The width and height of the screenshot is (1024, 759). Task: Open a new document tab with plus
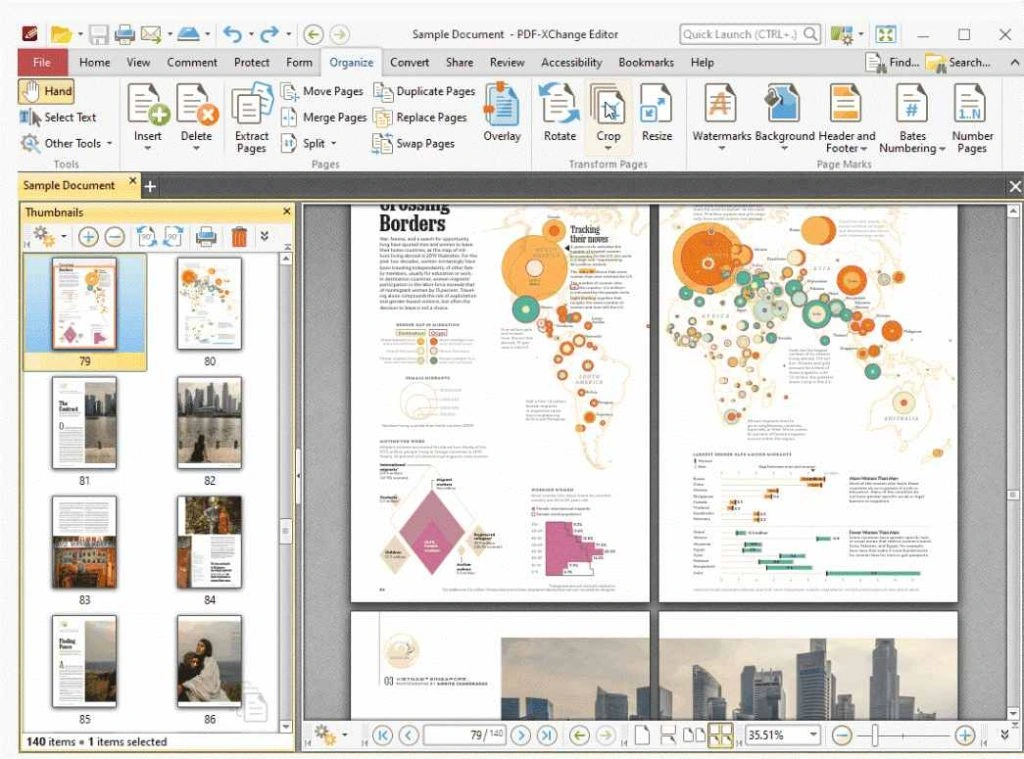150,186
